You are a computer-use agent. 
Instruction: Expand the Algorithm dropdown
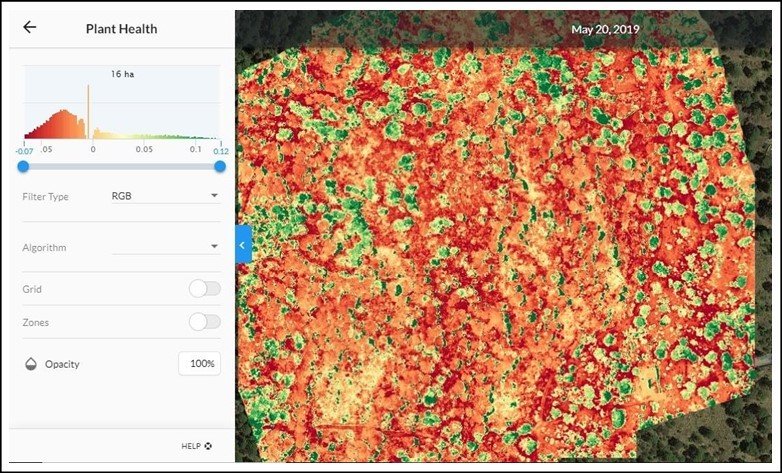pyautogui.click(x=214, y=247)
